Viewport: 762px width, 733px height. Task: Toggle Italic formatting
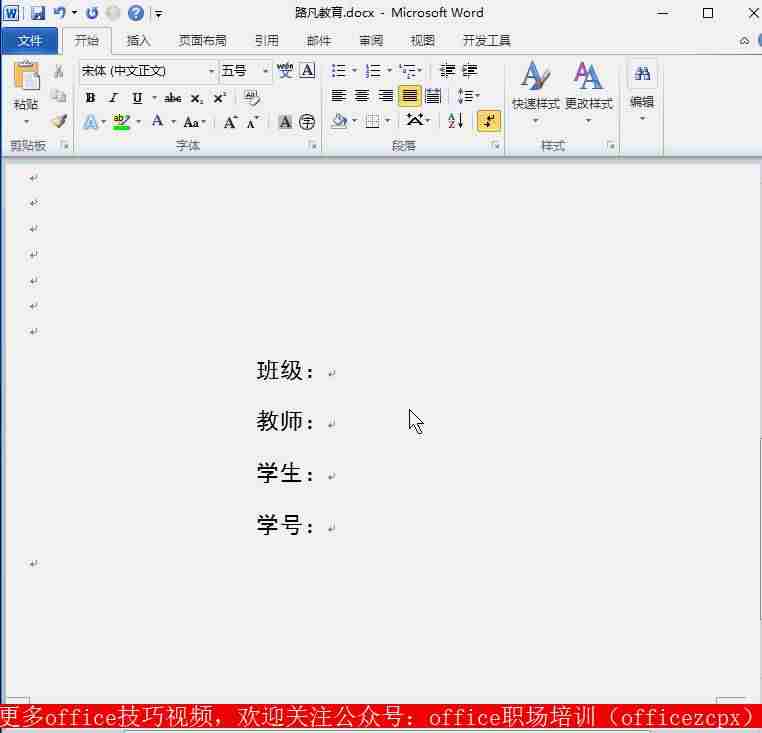pyautogui.click(x=113, y=98)
